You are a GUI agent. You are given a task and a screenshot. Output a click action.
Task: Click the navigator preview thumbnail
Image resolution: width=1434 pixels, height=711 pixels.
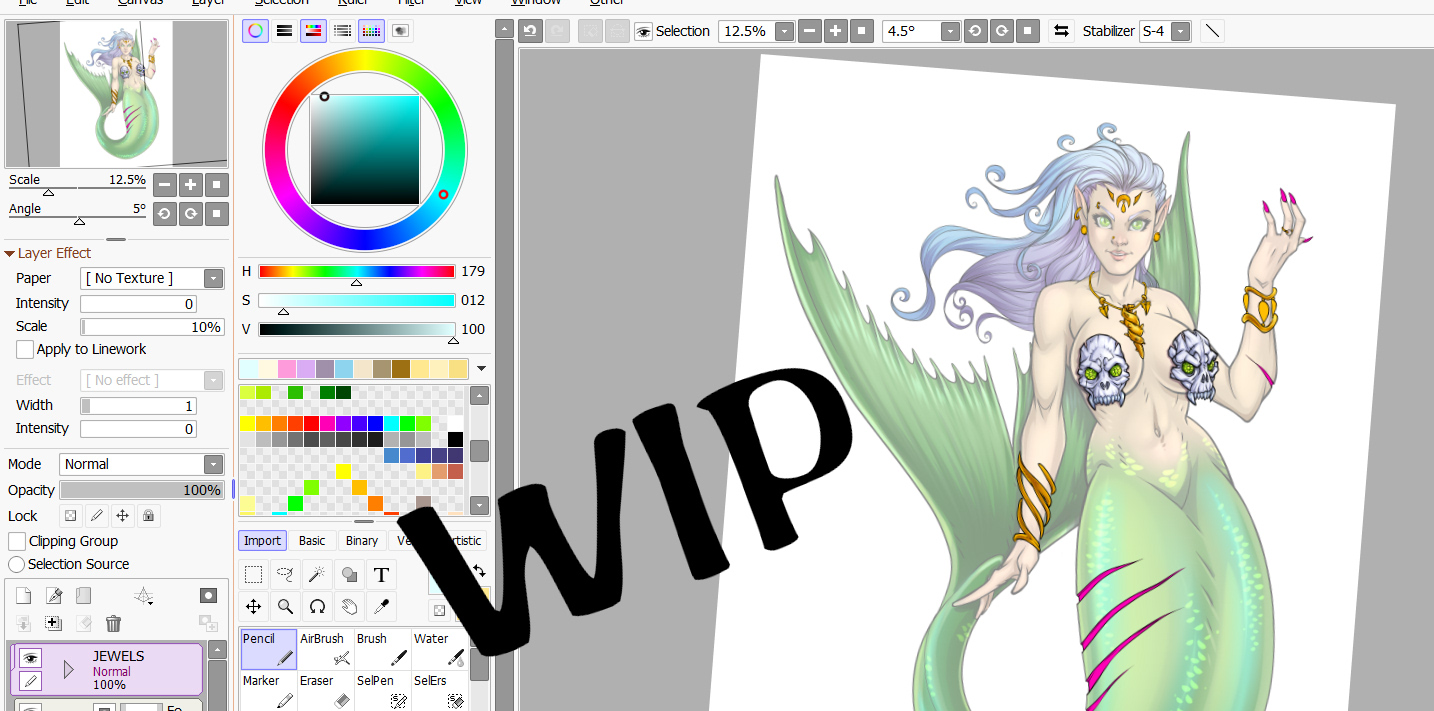(116, 94)
